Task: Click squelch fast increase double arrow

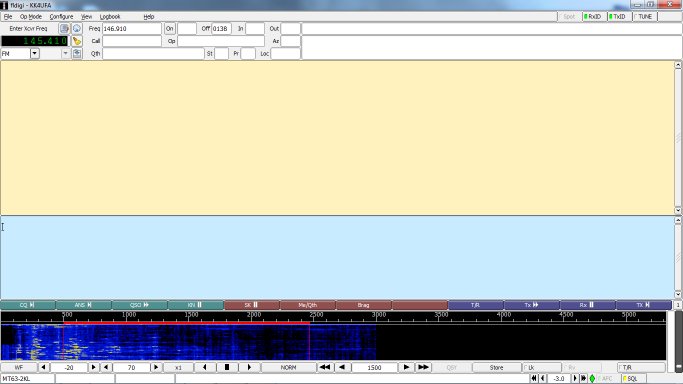Action: tap(583, 379)
